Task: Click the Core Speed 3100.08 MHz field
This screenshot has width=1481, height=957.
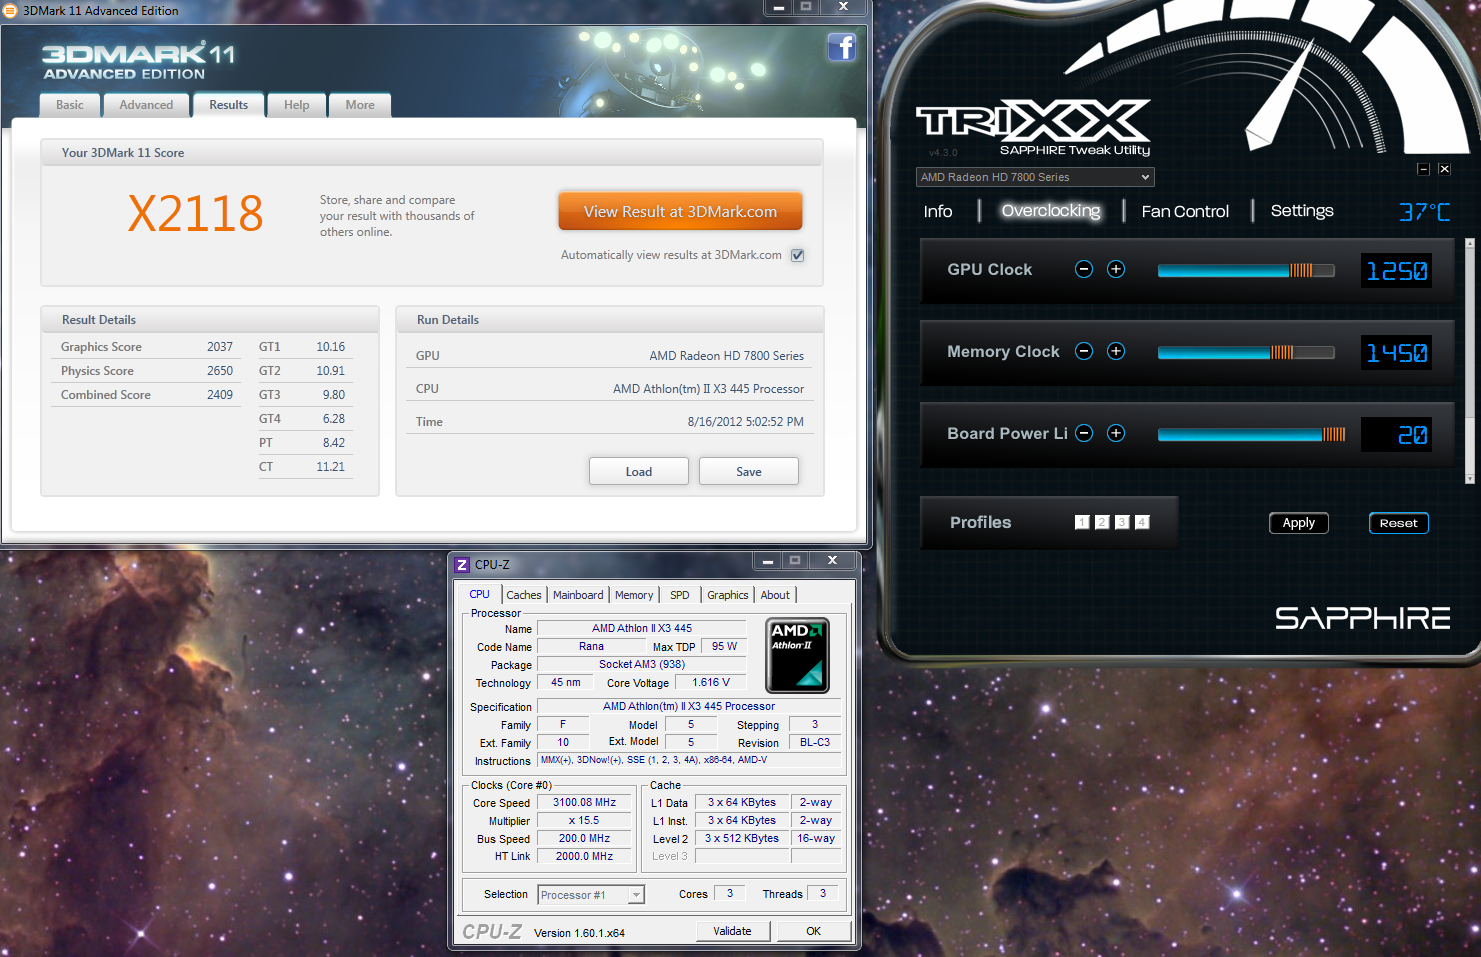Action: (x=585, y=802)
